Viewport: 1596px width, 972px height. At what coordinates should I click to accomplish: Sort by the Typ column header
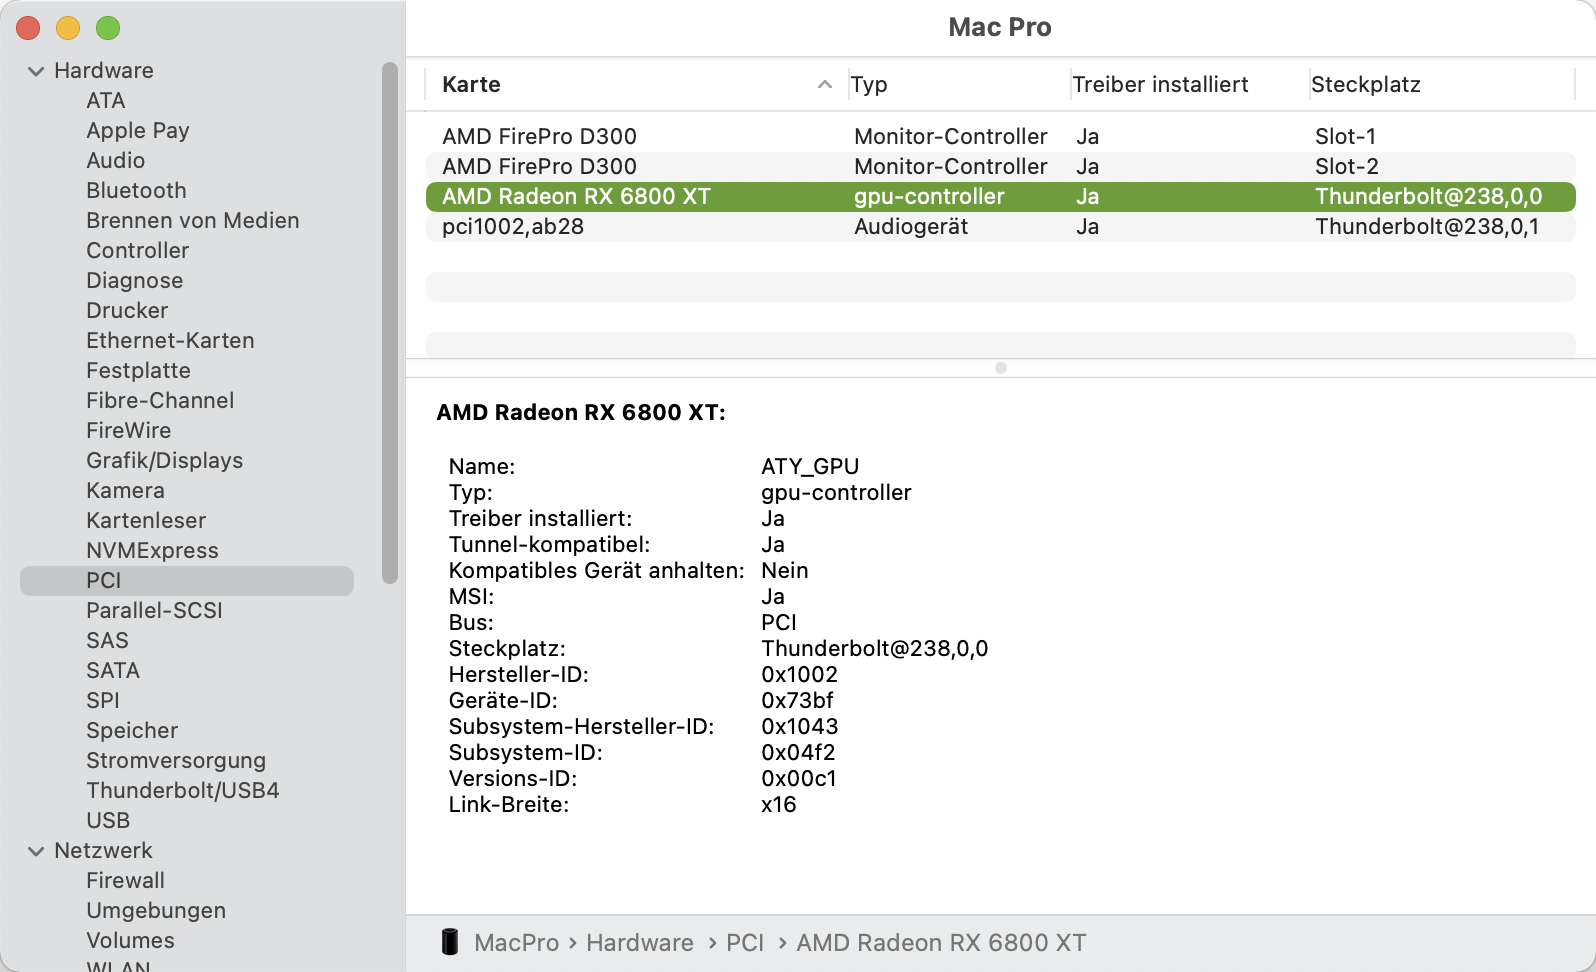point(869,85)
